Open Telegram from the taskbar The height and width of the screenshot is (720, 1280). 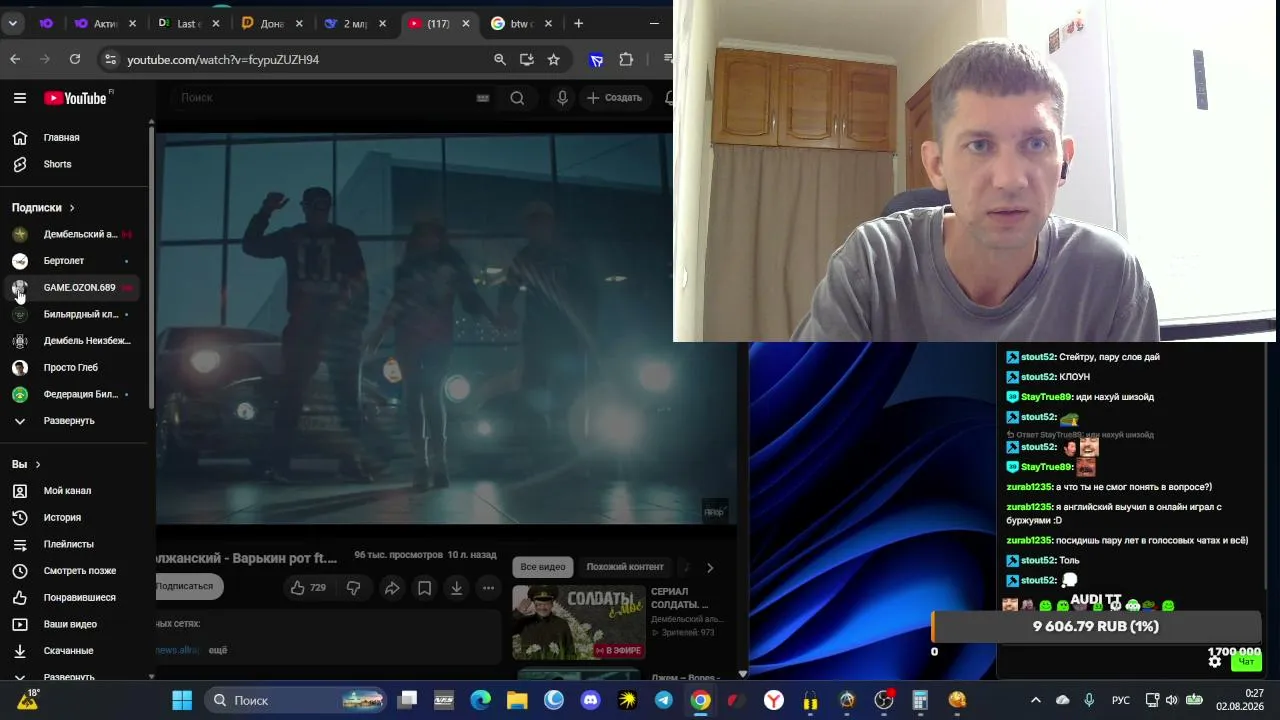pyautogui.click(x=664, y=700)
